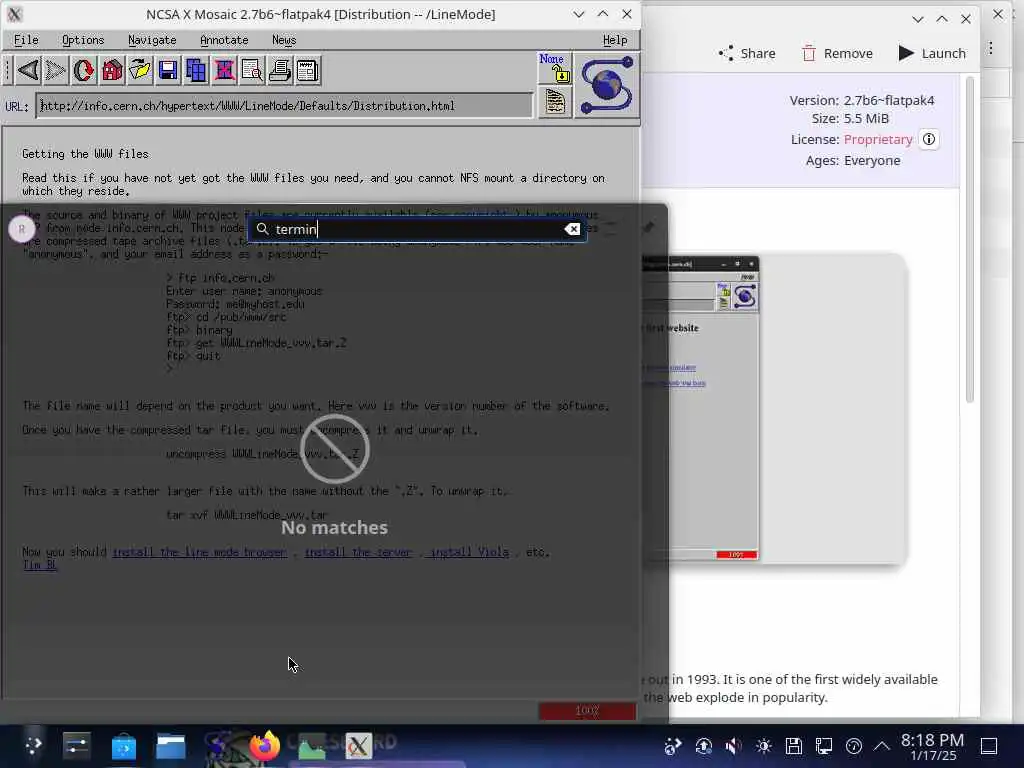
Task: Open the Help menu
Action: point(615,40)
